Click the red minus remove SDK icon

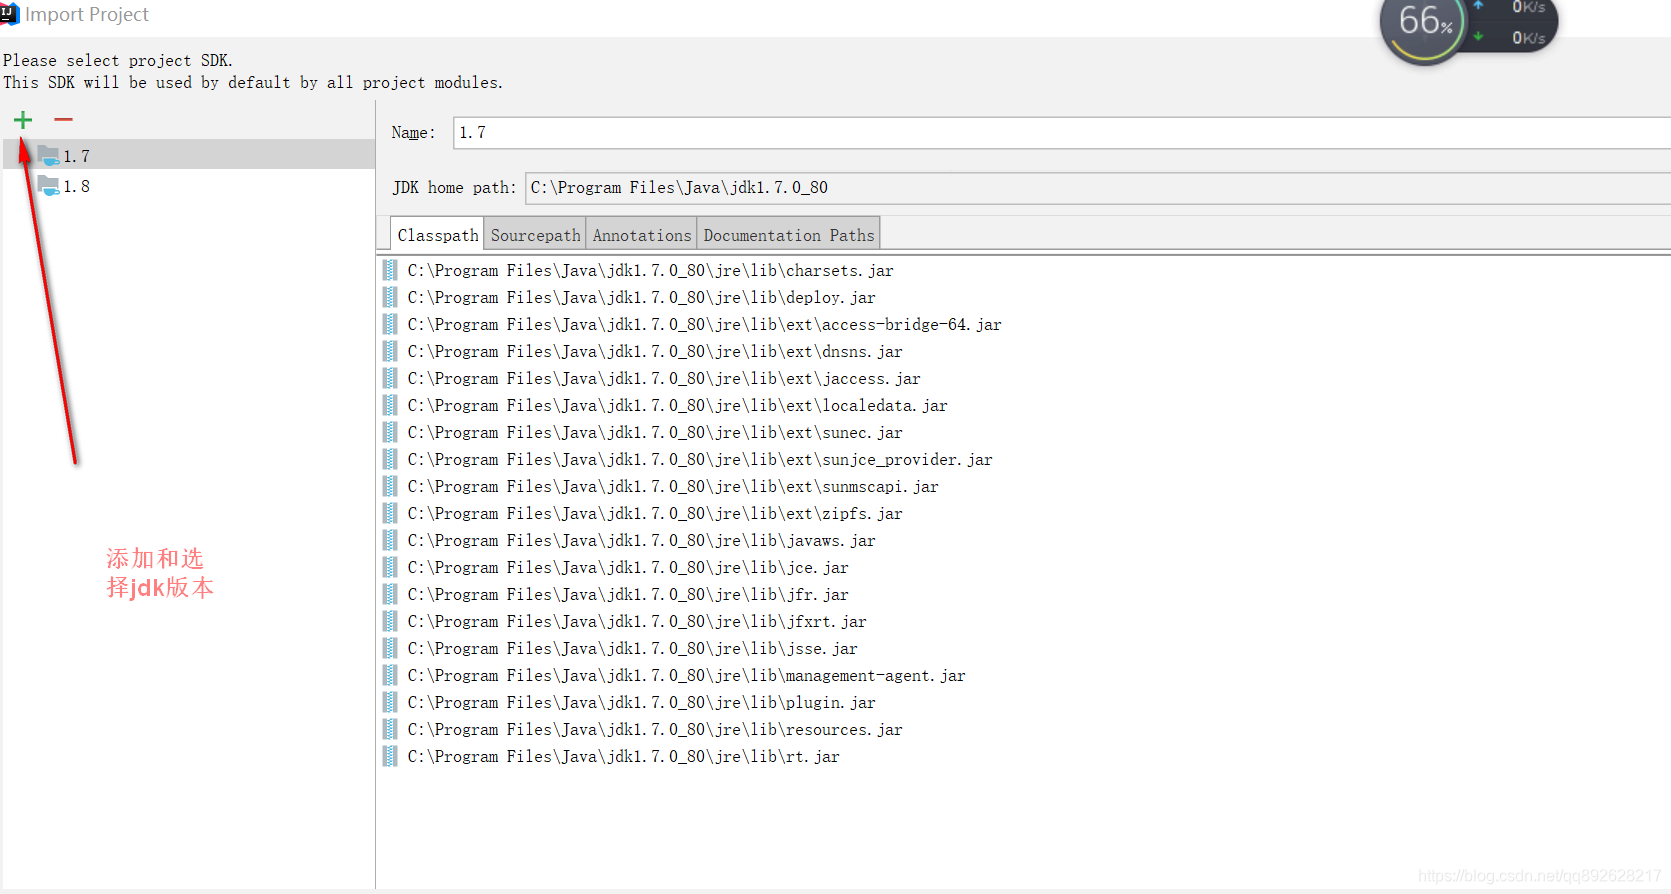click(x=63, y=120)
